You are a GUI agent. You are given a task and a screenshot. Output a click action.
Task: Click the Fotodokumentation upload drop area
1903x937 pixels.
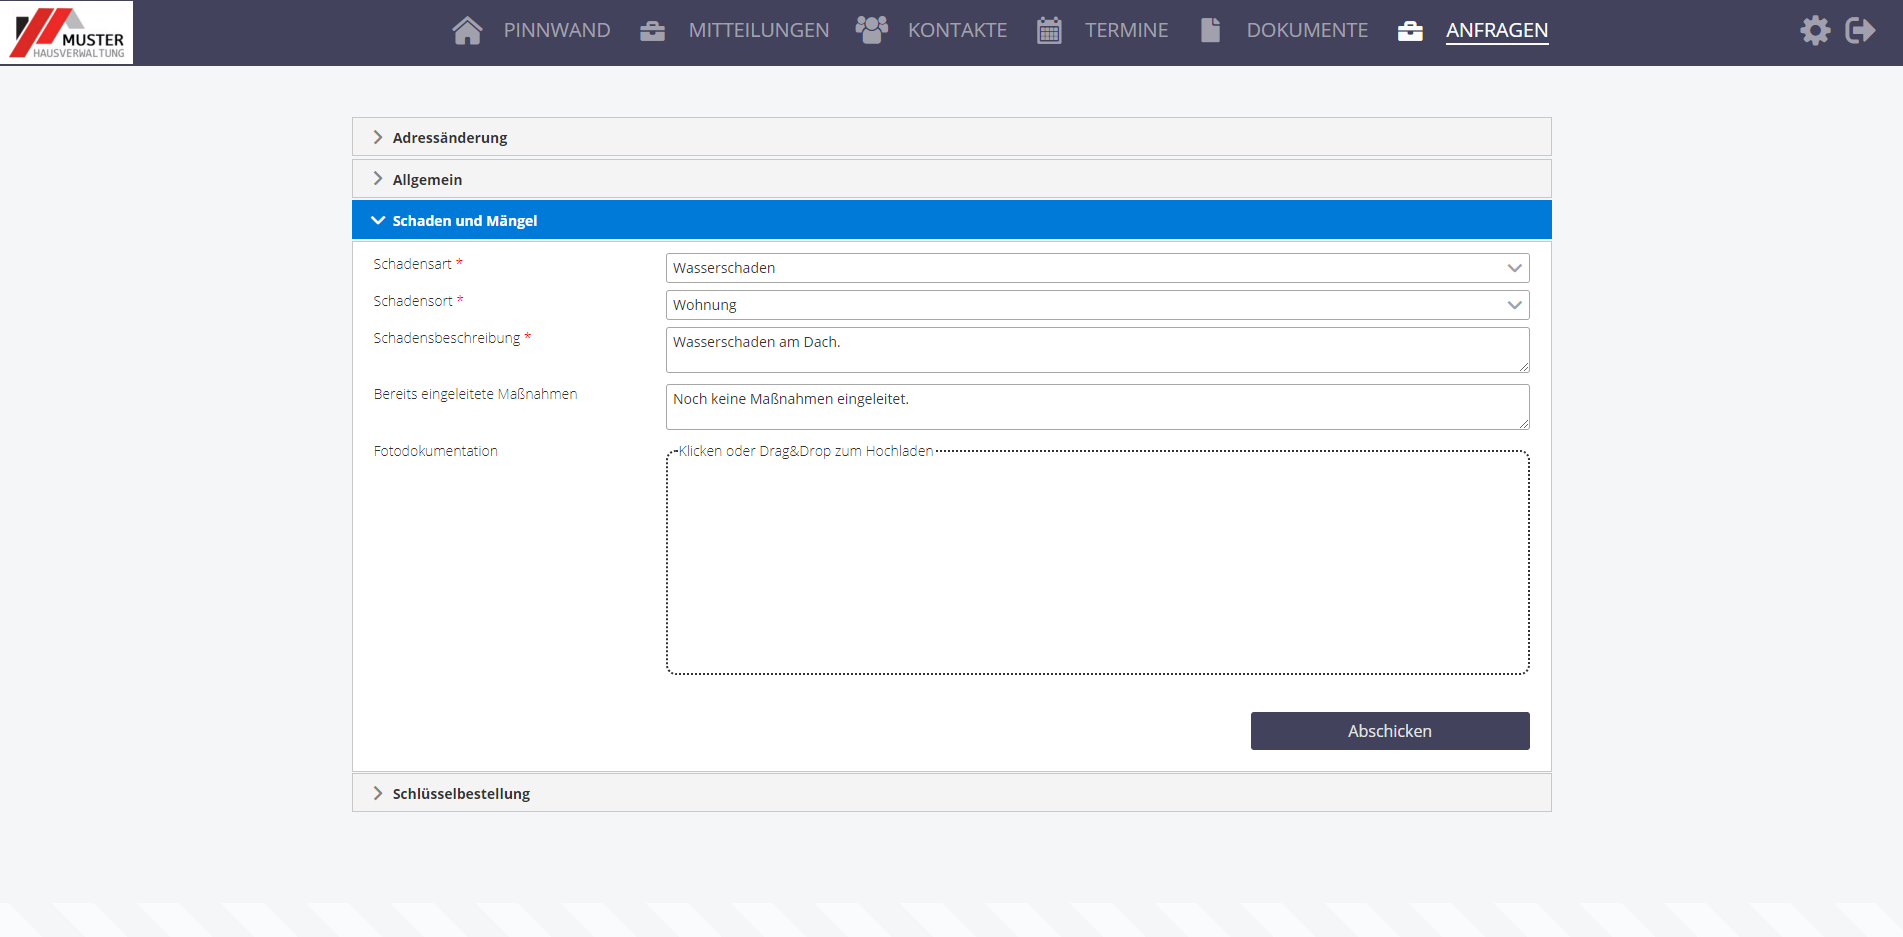pos(1097,563)
